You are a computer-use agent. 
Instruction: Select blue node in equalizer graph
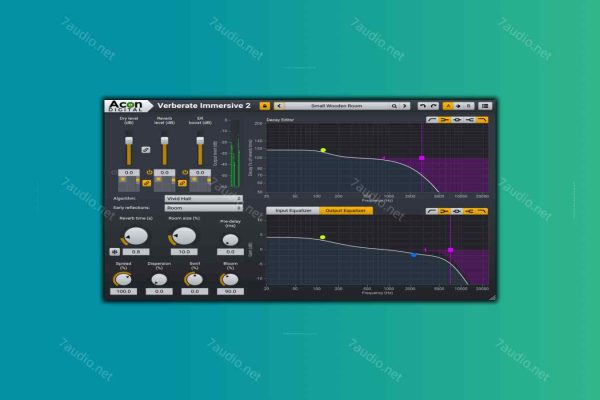point(413,255)
